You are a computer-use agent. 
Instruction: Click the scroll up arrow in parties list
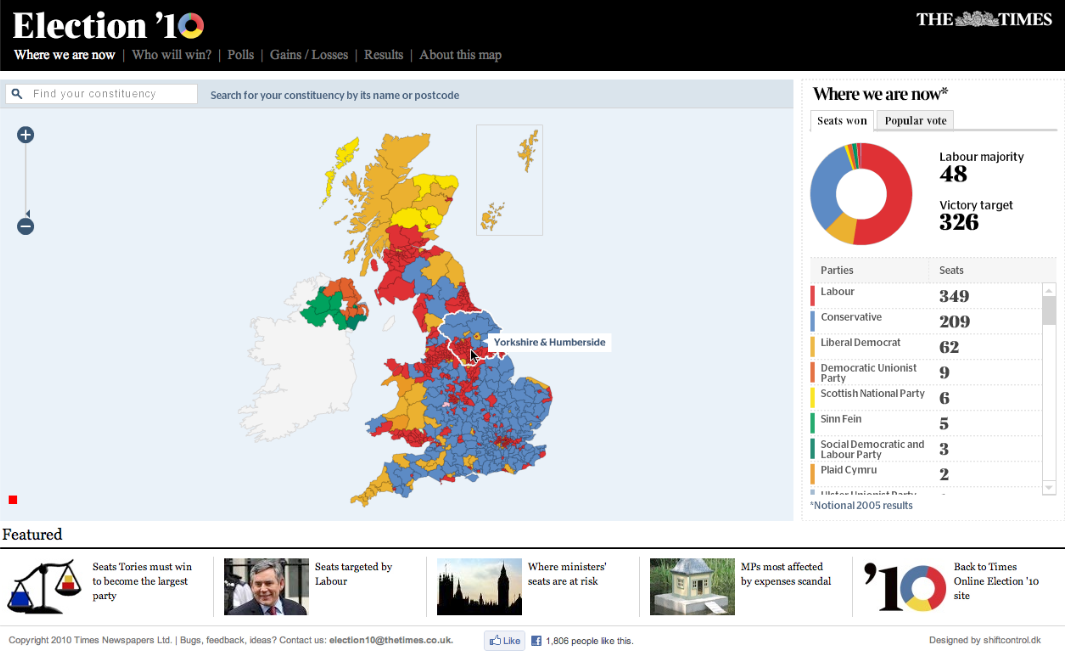(x=1049, y=290)
